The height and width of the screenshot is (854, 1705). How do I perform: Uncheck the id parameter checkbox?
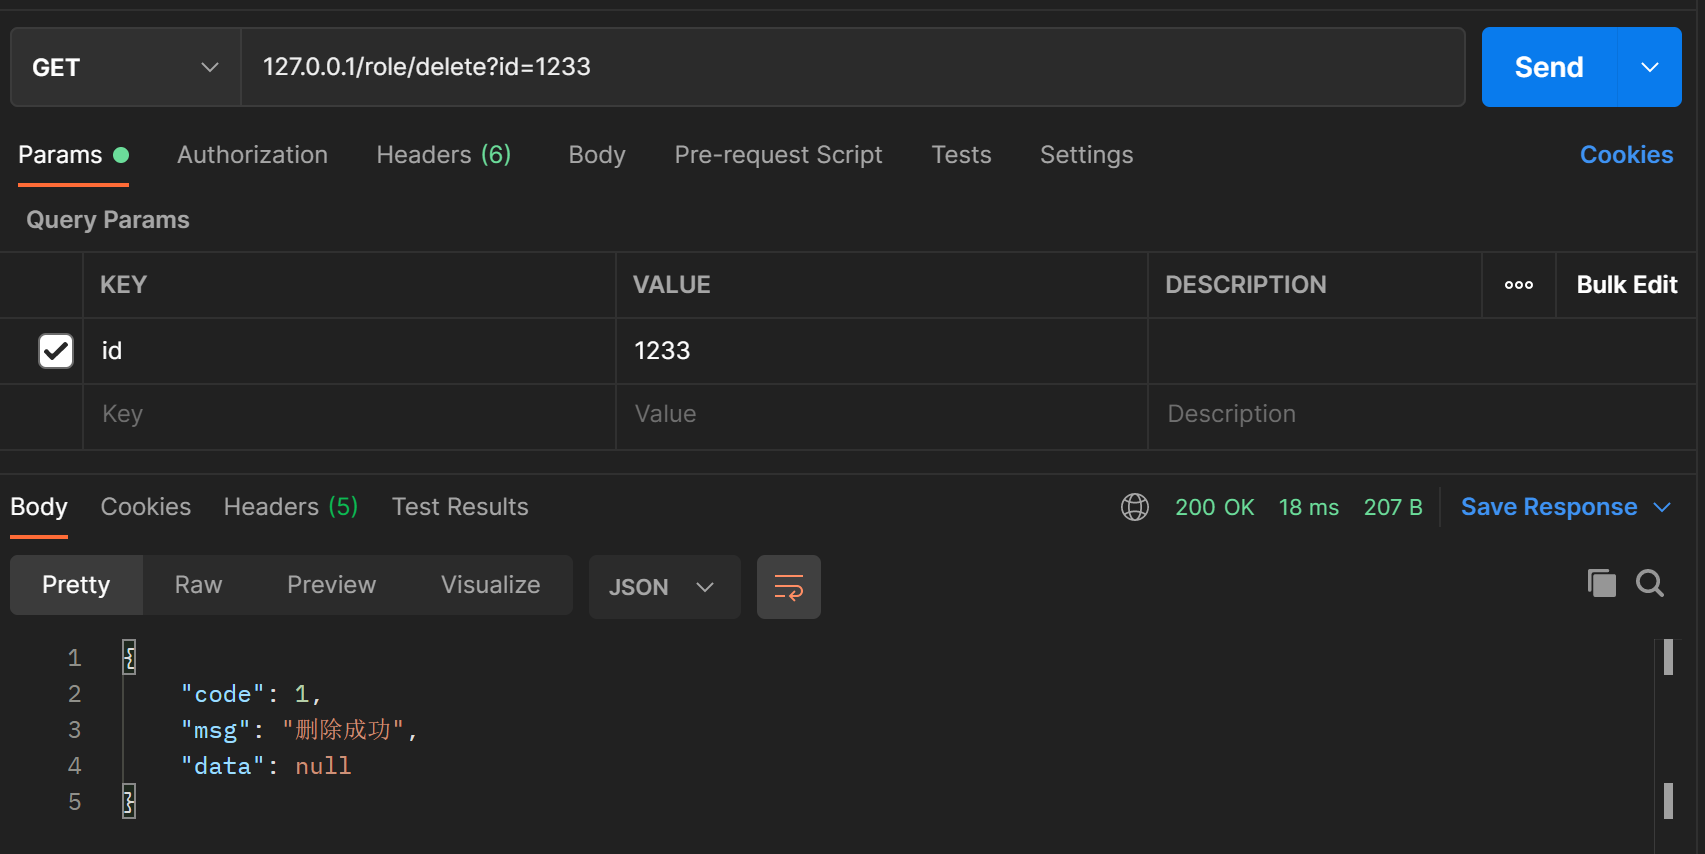pyautogui.click(x=56, y=351)
